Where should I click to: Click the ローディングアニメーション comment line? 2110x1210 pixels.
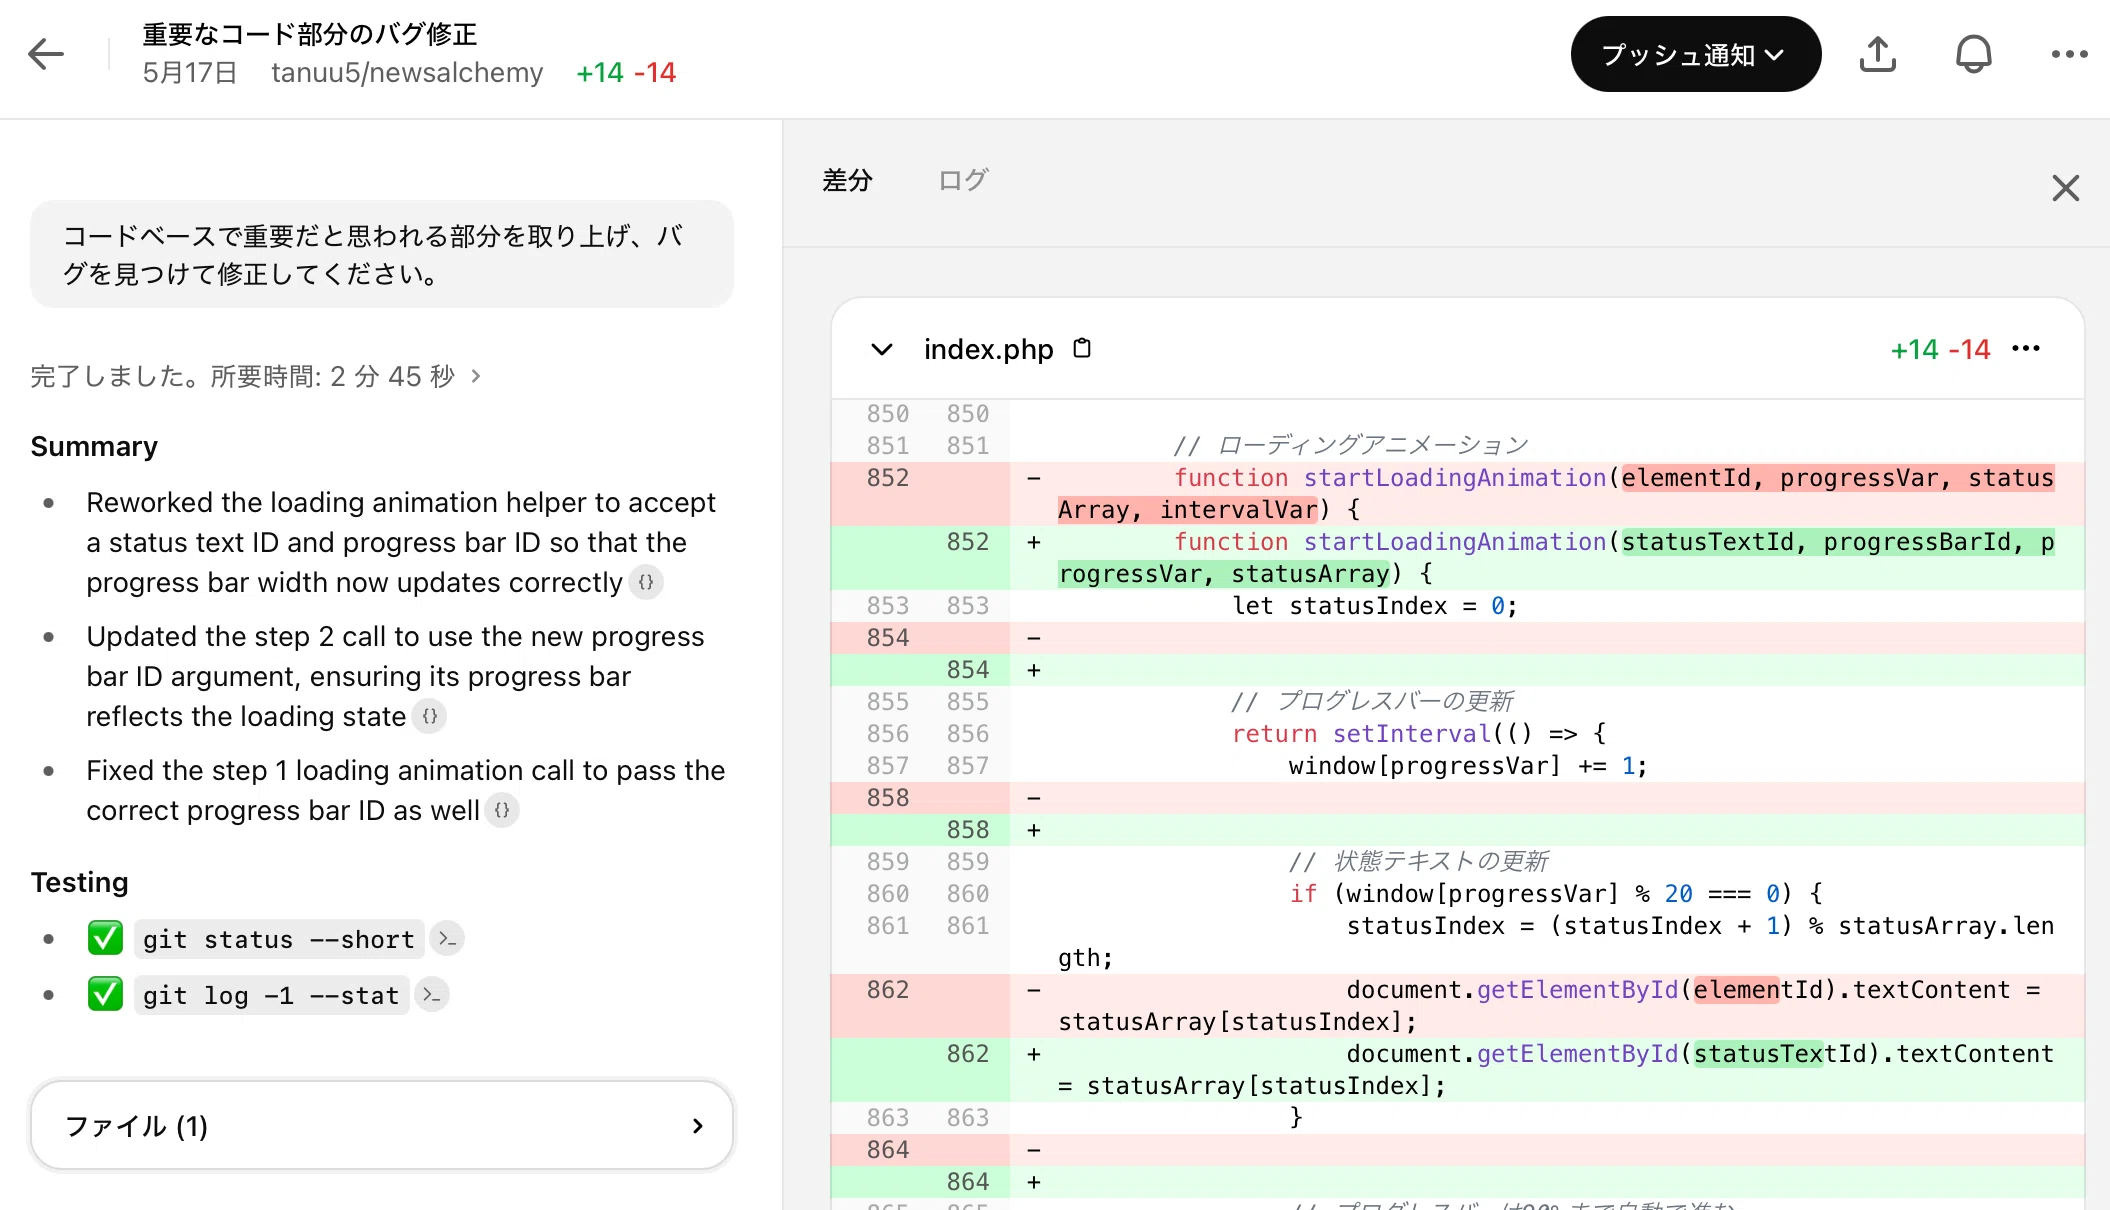(x=1351, y=446)
